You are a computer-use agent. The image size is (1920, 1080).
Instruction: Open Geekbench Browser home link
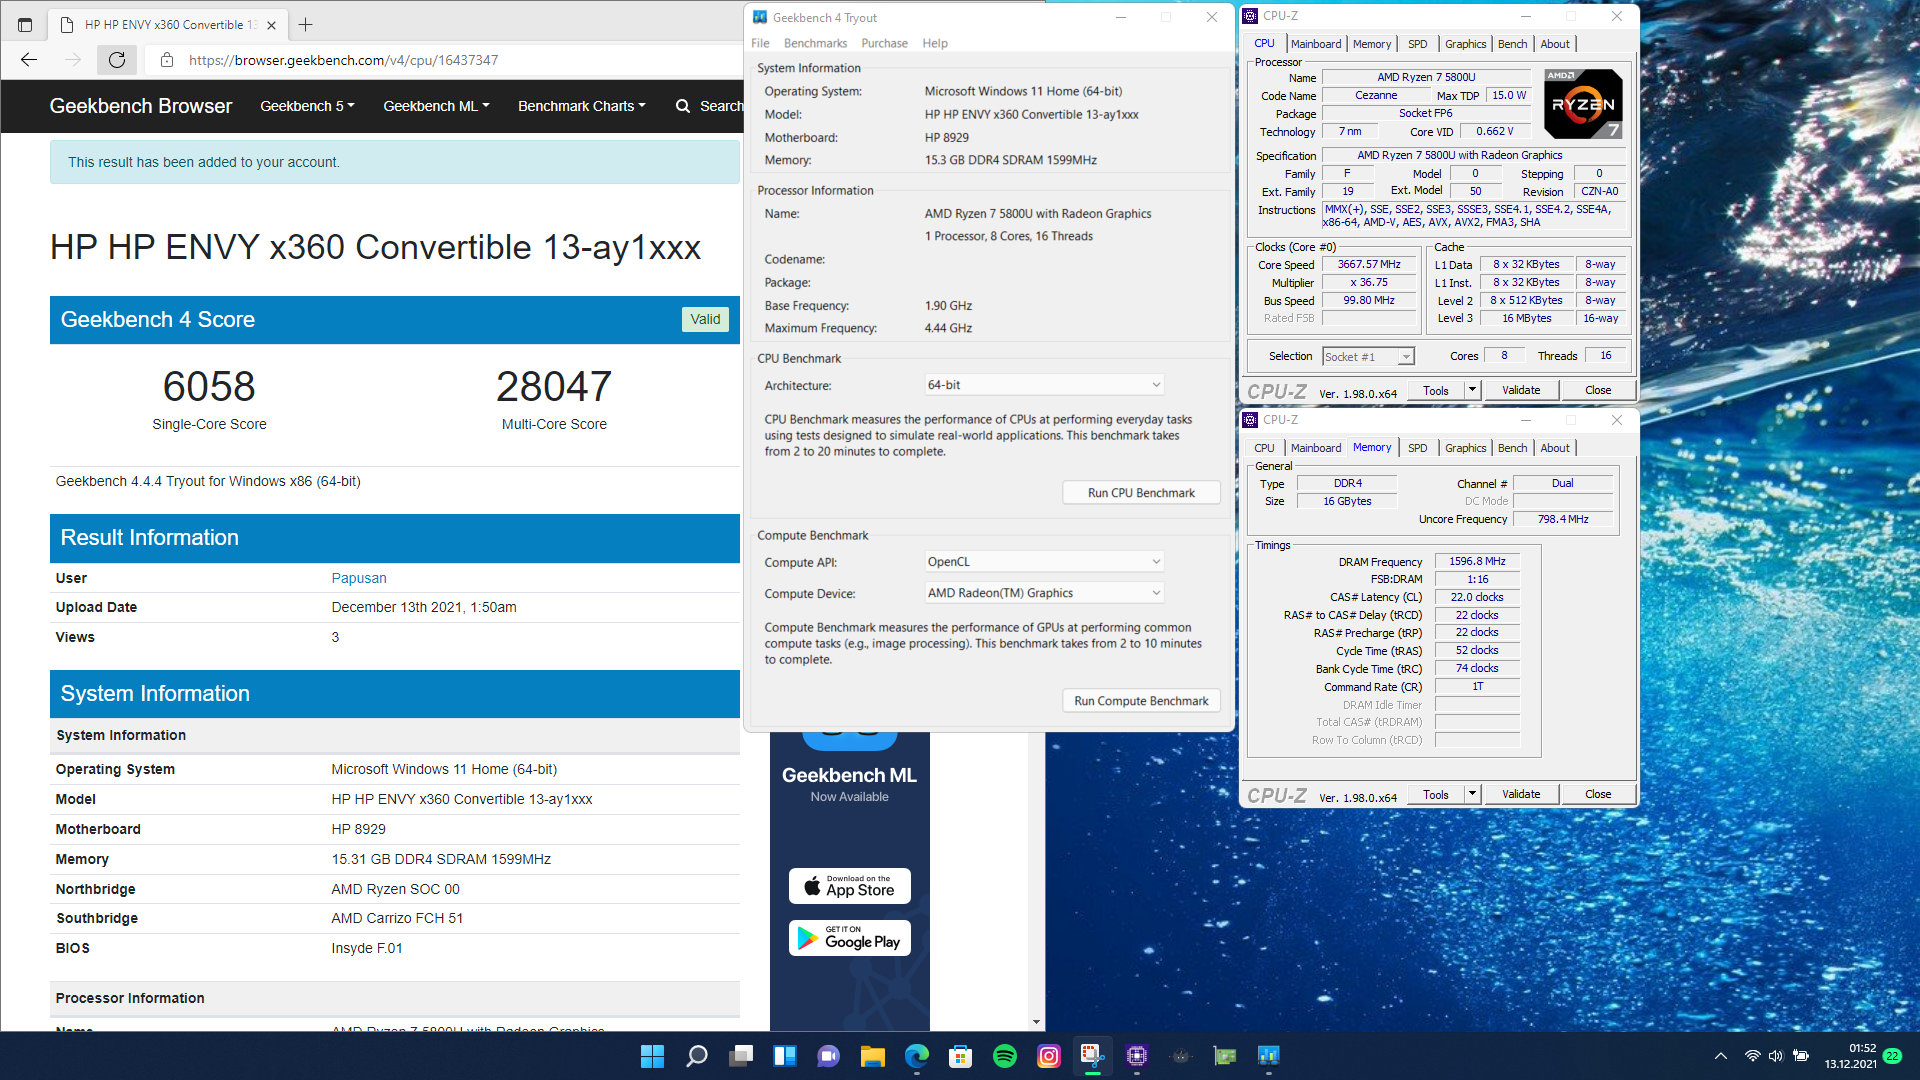(x=141, y=106)
